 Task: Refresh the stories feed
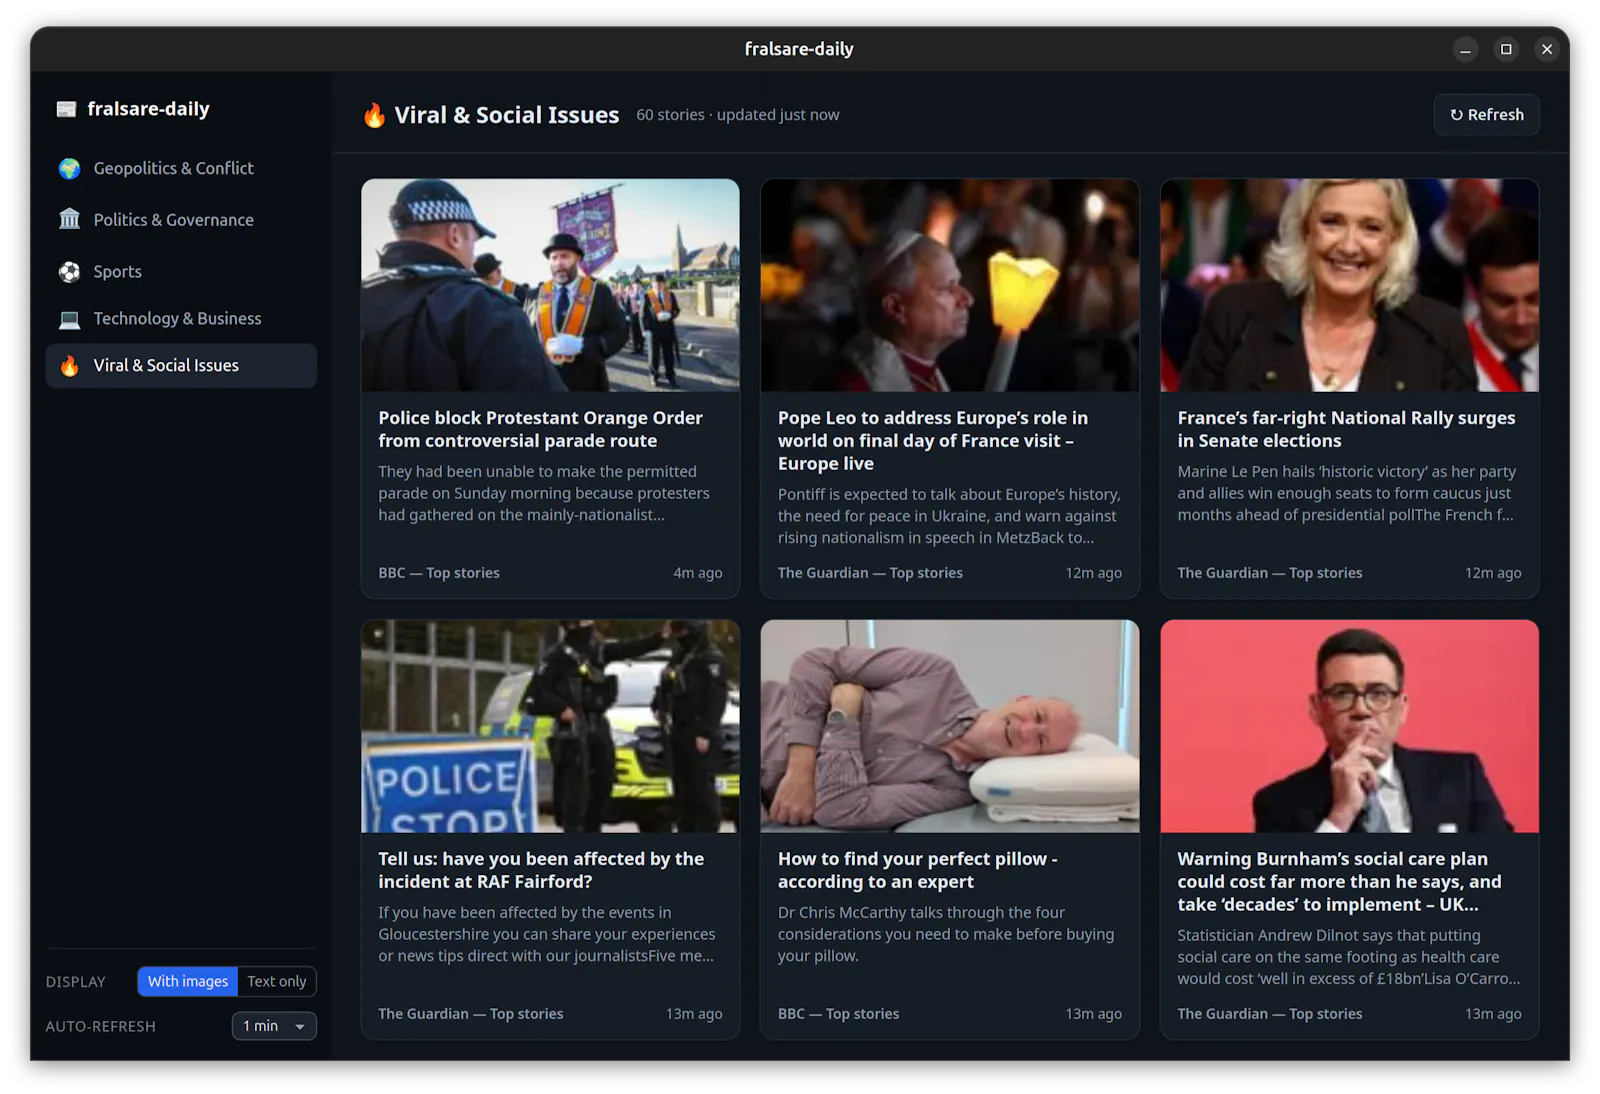tap(1486, 115)
